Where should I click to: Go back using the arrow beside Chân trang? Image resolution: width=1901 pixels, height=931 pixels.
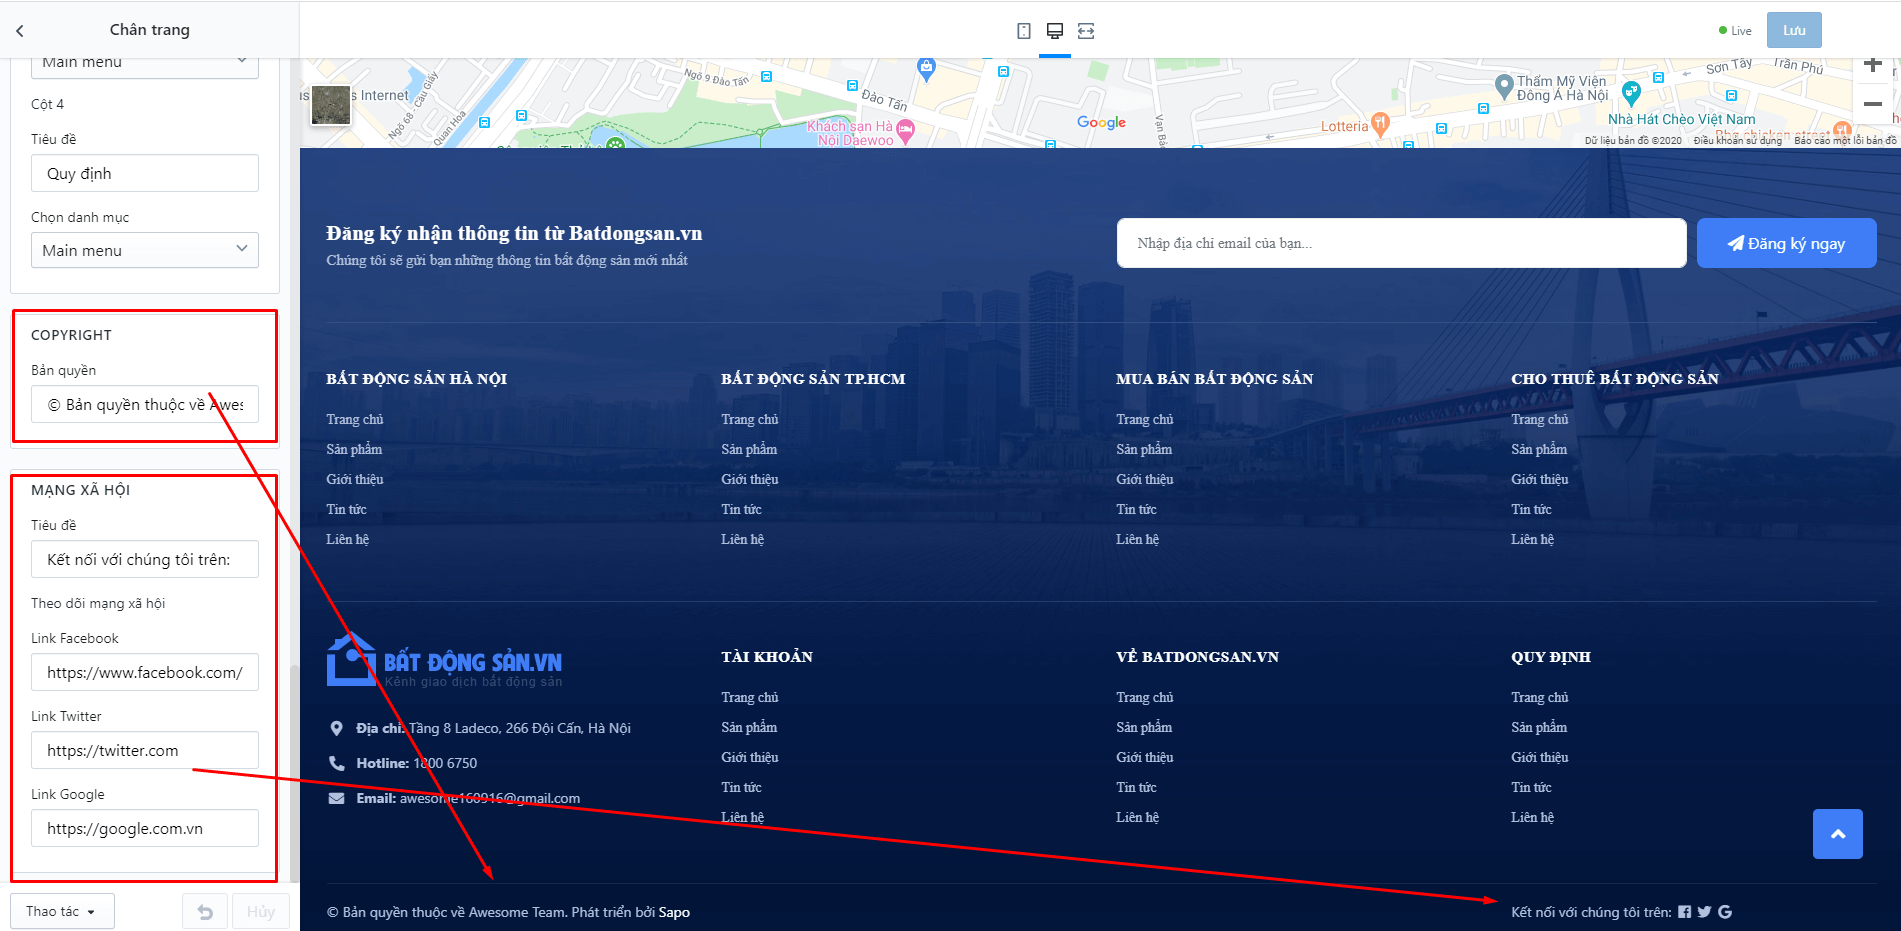tap(20, 31)
